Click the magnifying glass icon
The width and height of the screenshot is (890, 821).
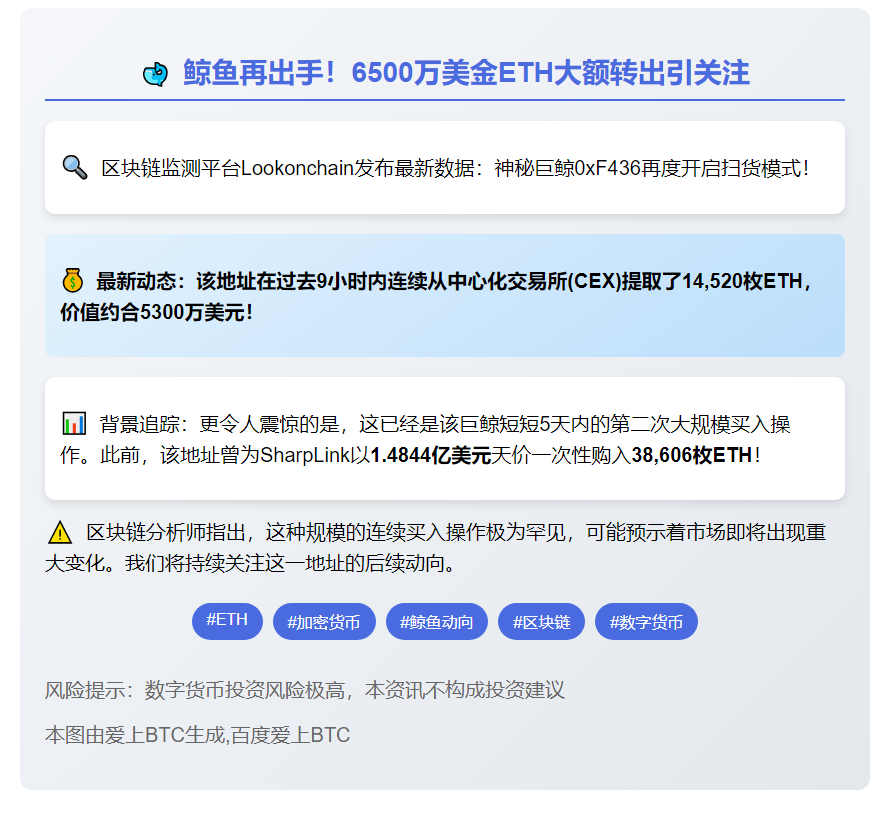75,167
